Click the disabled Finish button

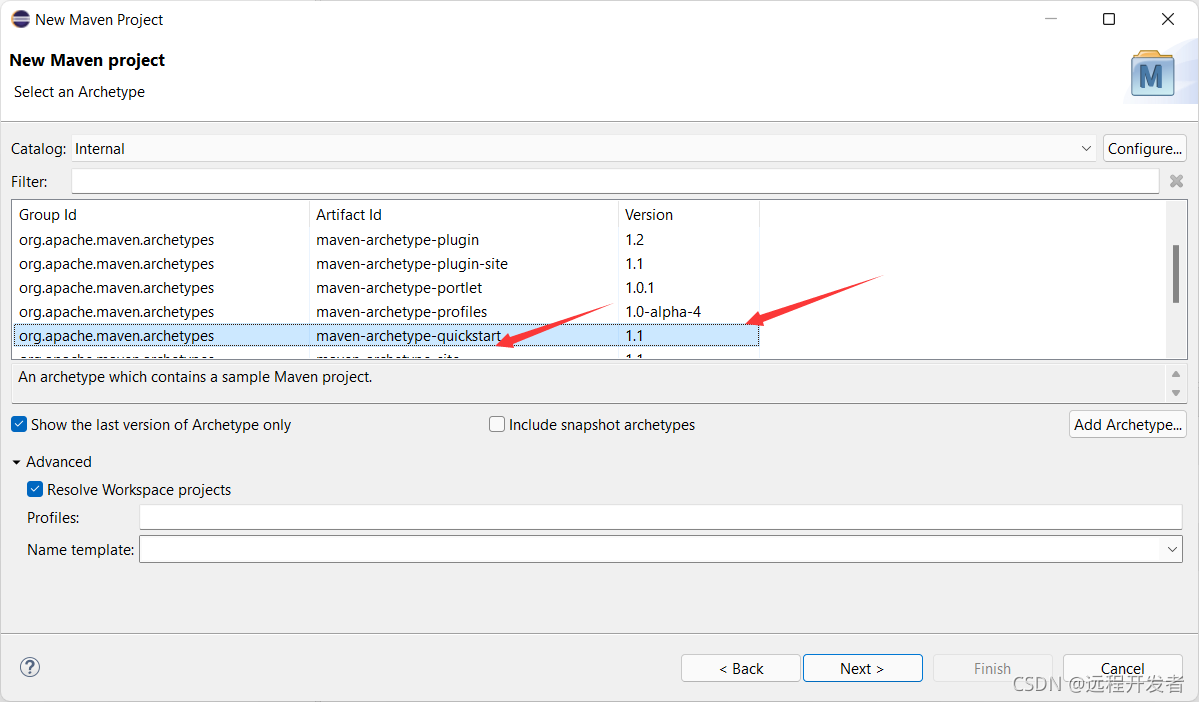click(x=993, y=668)
